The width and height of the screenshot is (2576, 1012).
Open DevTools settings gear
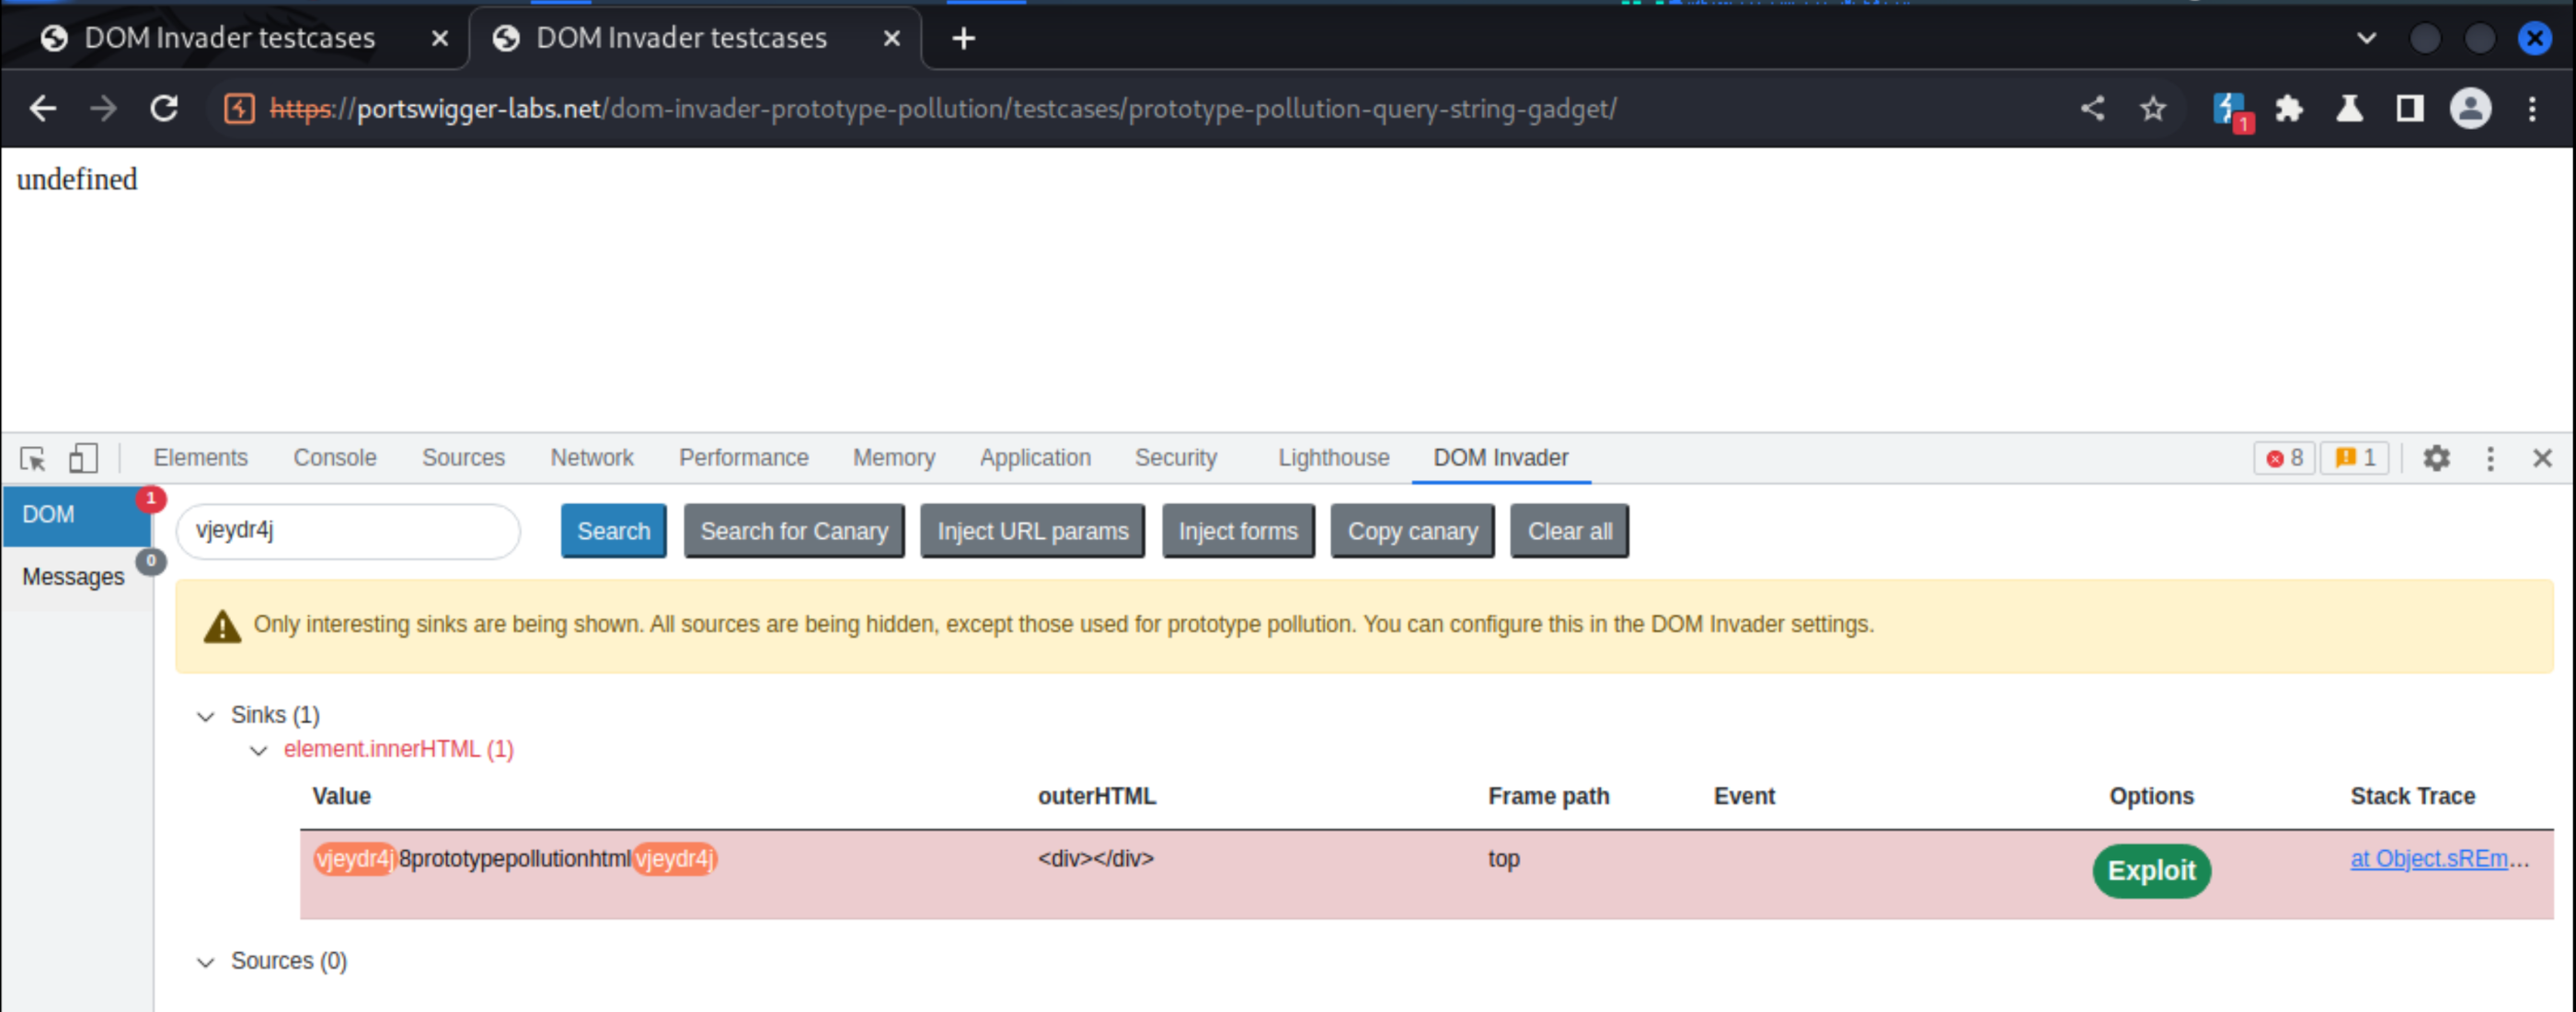point(2436,458)
